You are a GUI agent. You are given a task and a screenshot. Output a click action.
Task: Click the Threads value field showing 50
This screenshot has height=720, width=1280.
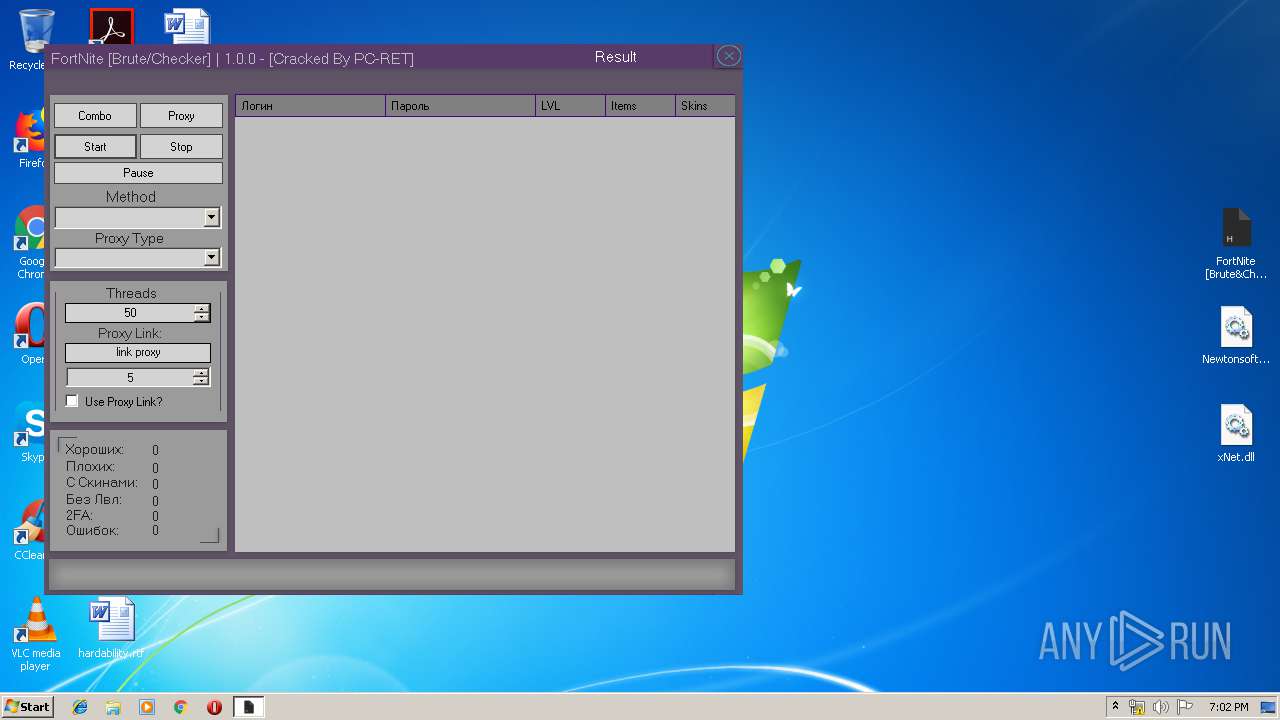pos(130,313)
